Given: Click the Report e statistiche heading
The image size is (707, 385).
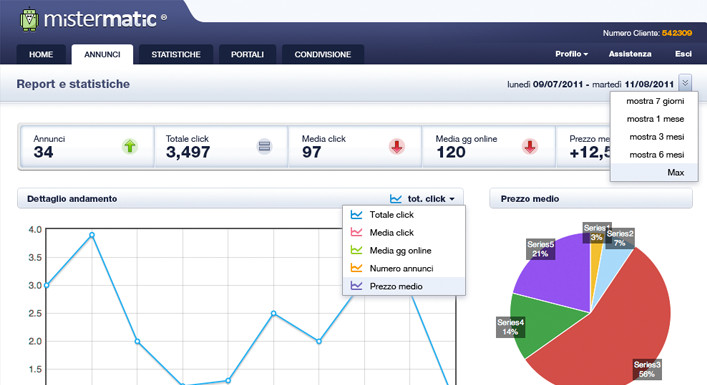Looking at the screenshot, I should coord(73,84).
